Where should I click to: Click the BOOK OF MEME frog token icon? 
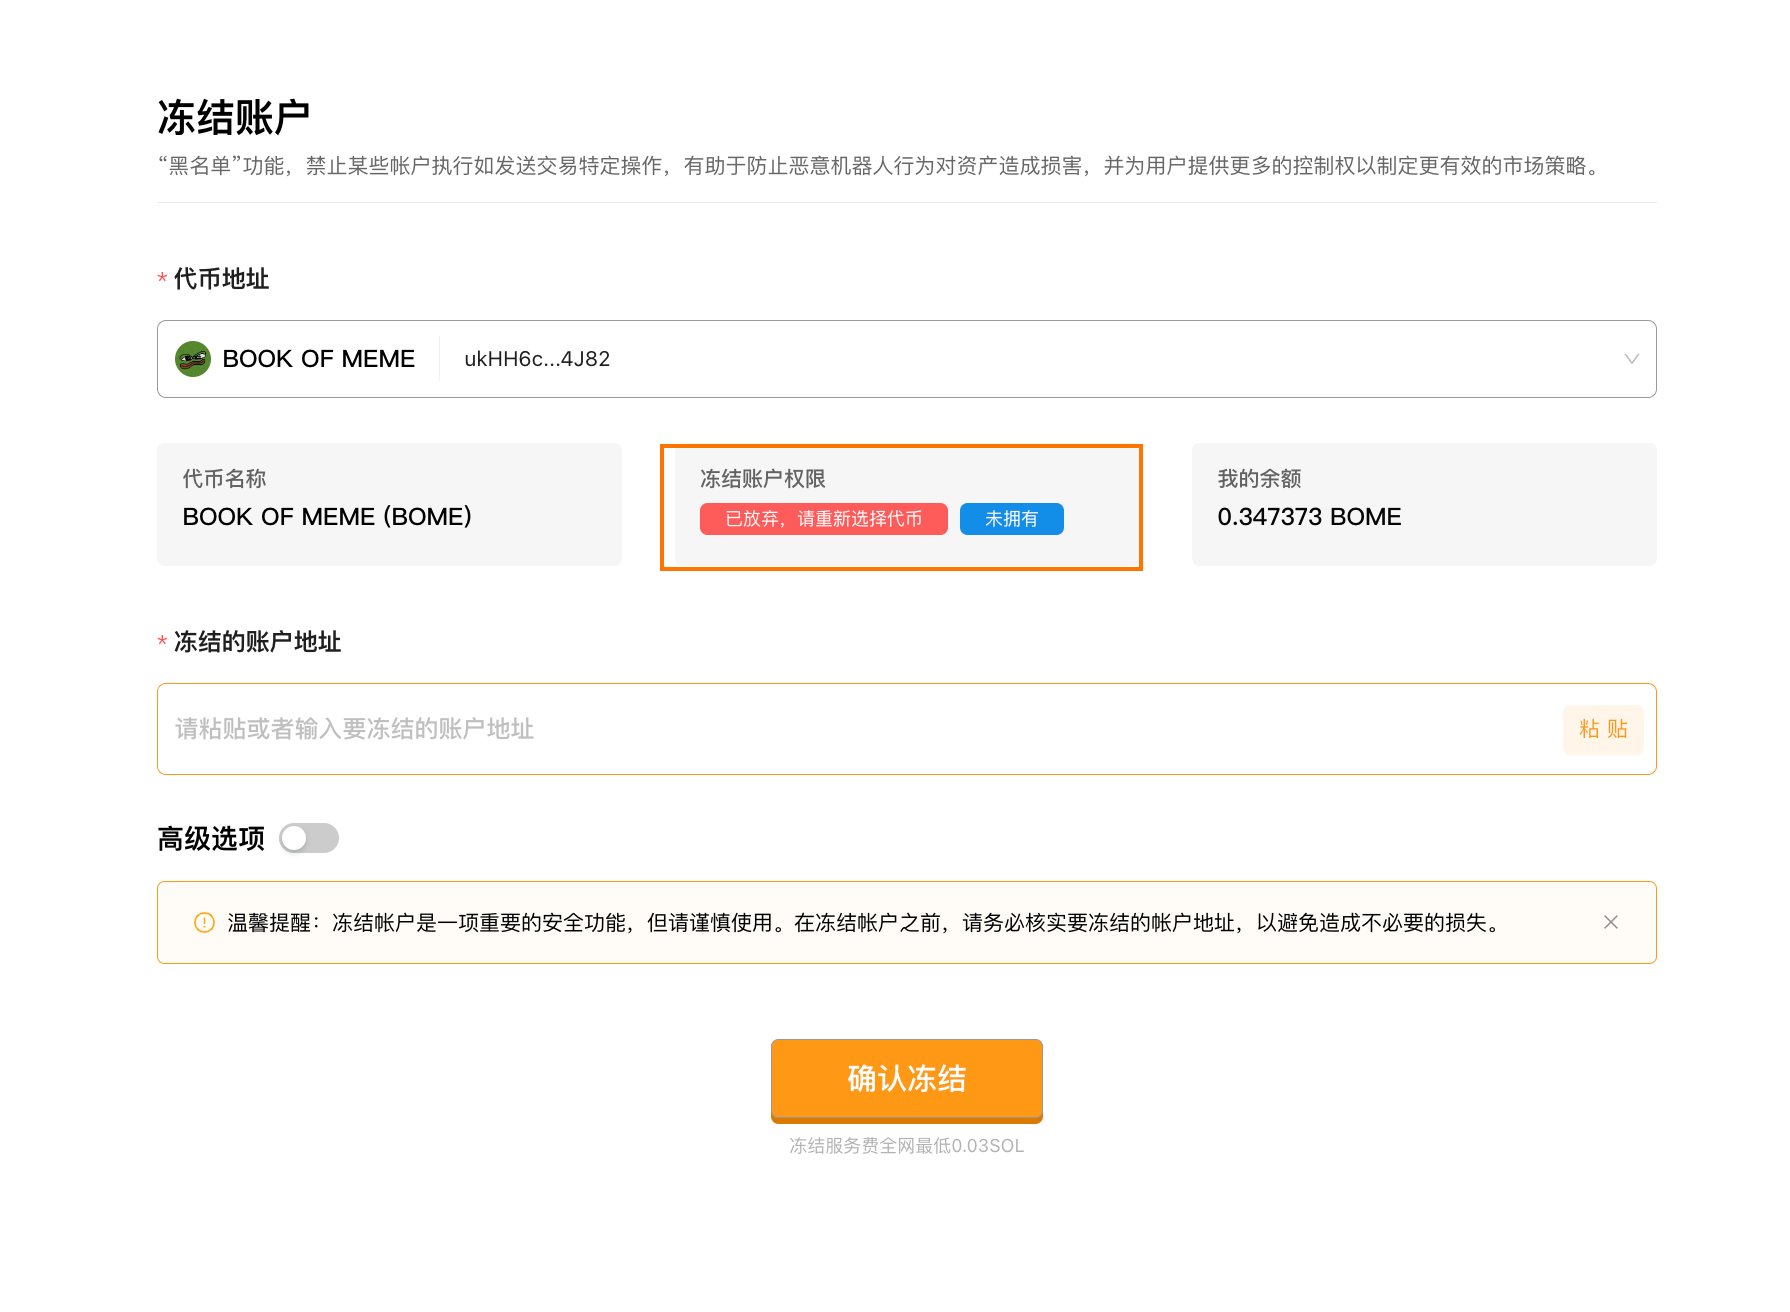pyautogui.click(x=193, y=359)
